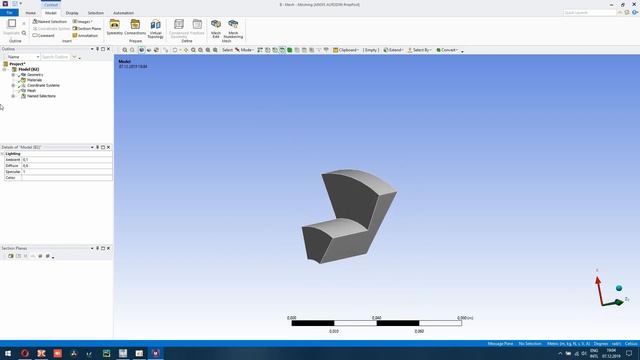Open the Windows notification center
This screenshot has height=360, width=640.
point(629,353)
